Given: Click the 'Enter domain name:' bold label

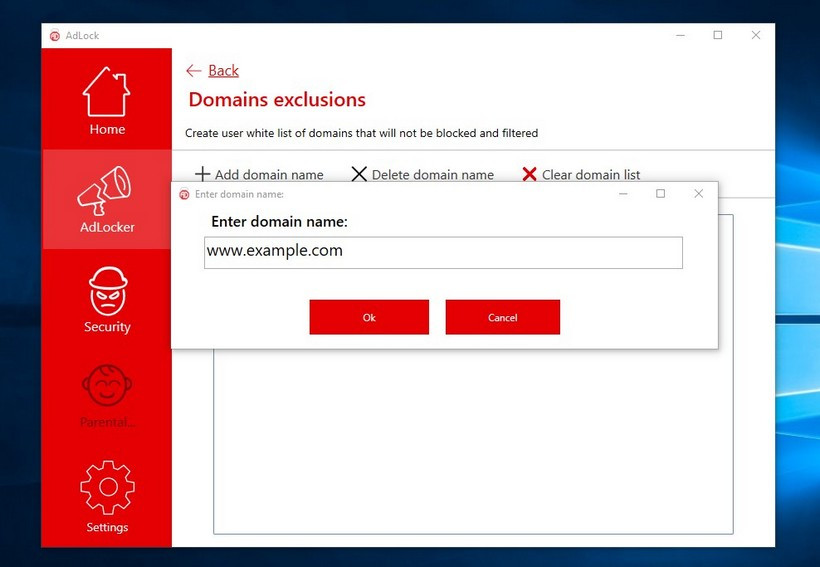Looking at the screenshot, I should pos(279,222).
